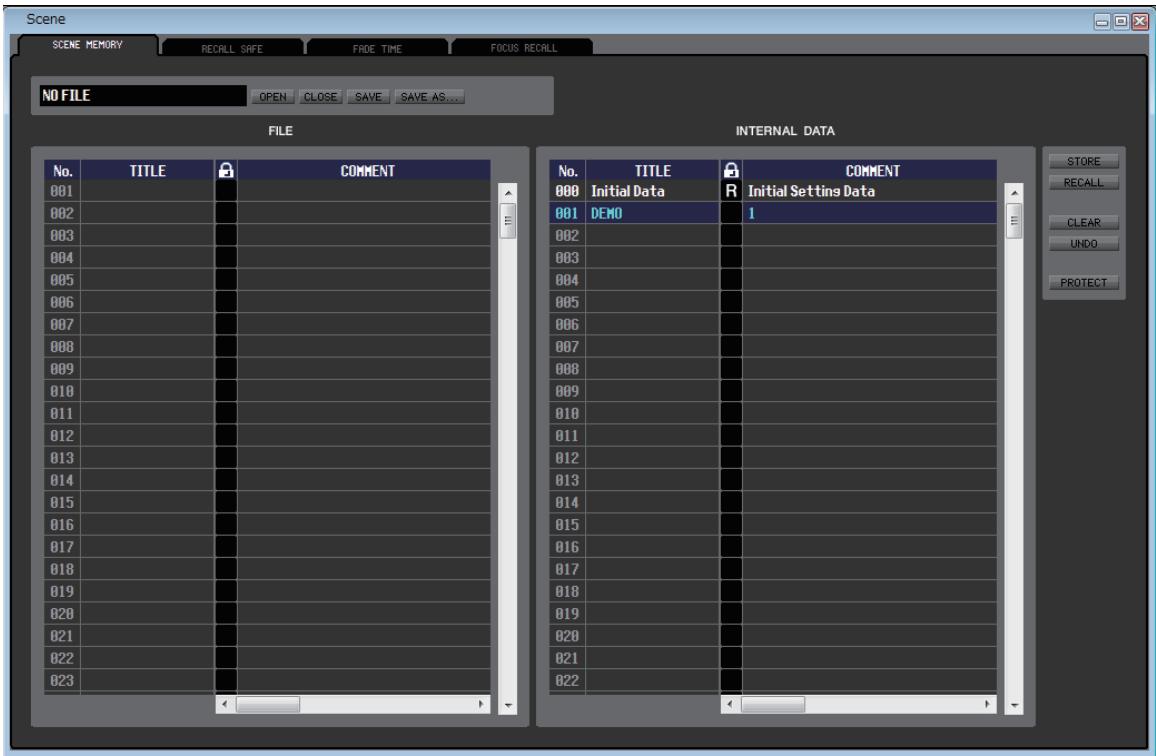The height and width of the screenshot is (756, 1156).
Task: Click the OPEN file button
Action: 273,97
